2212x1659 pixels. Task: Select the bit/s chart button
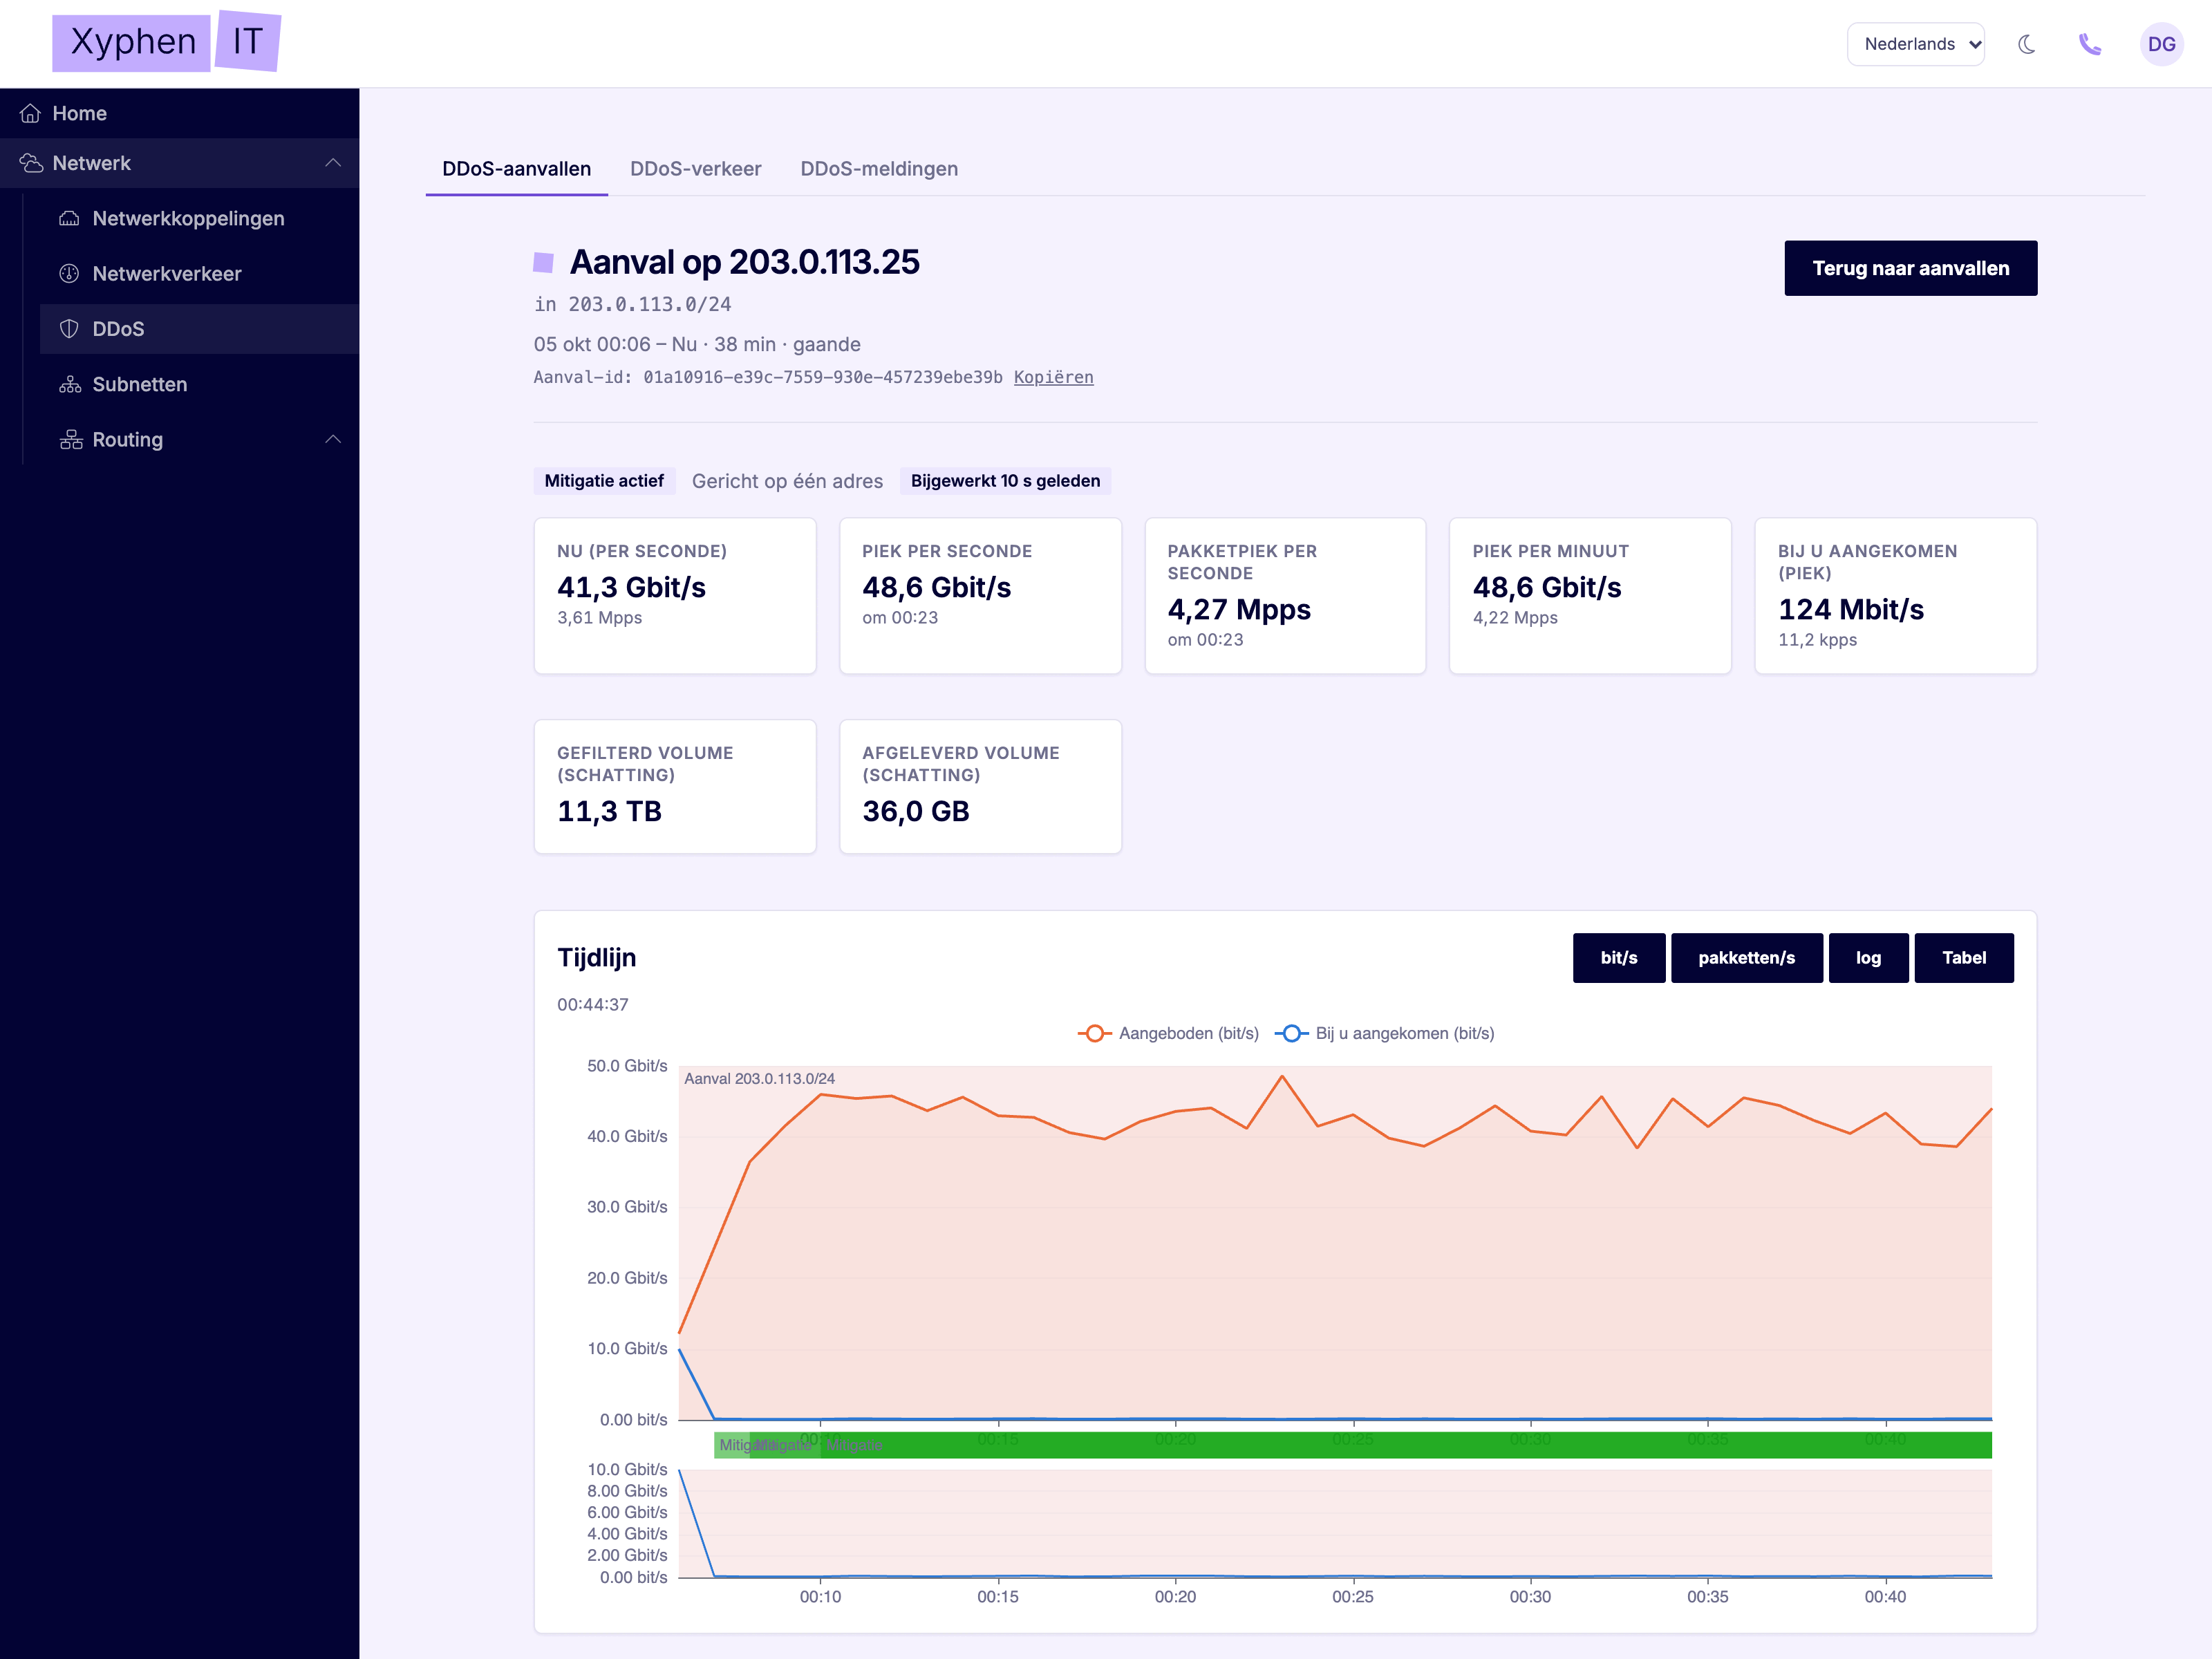1618,958
